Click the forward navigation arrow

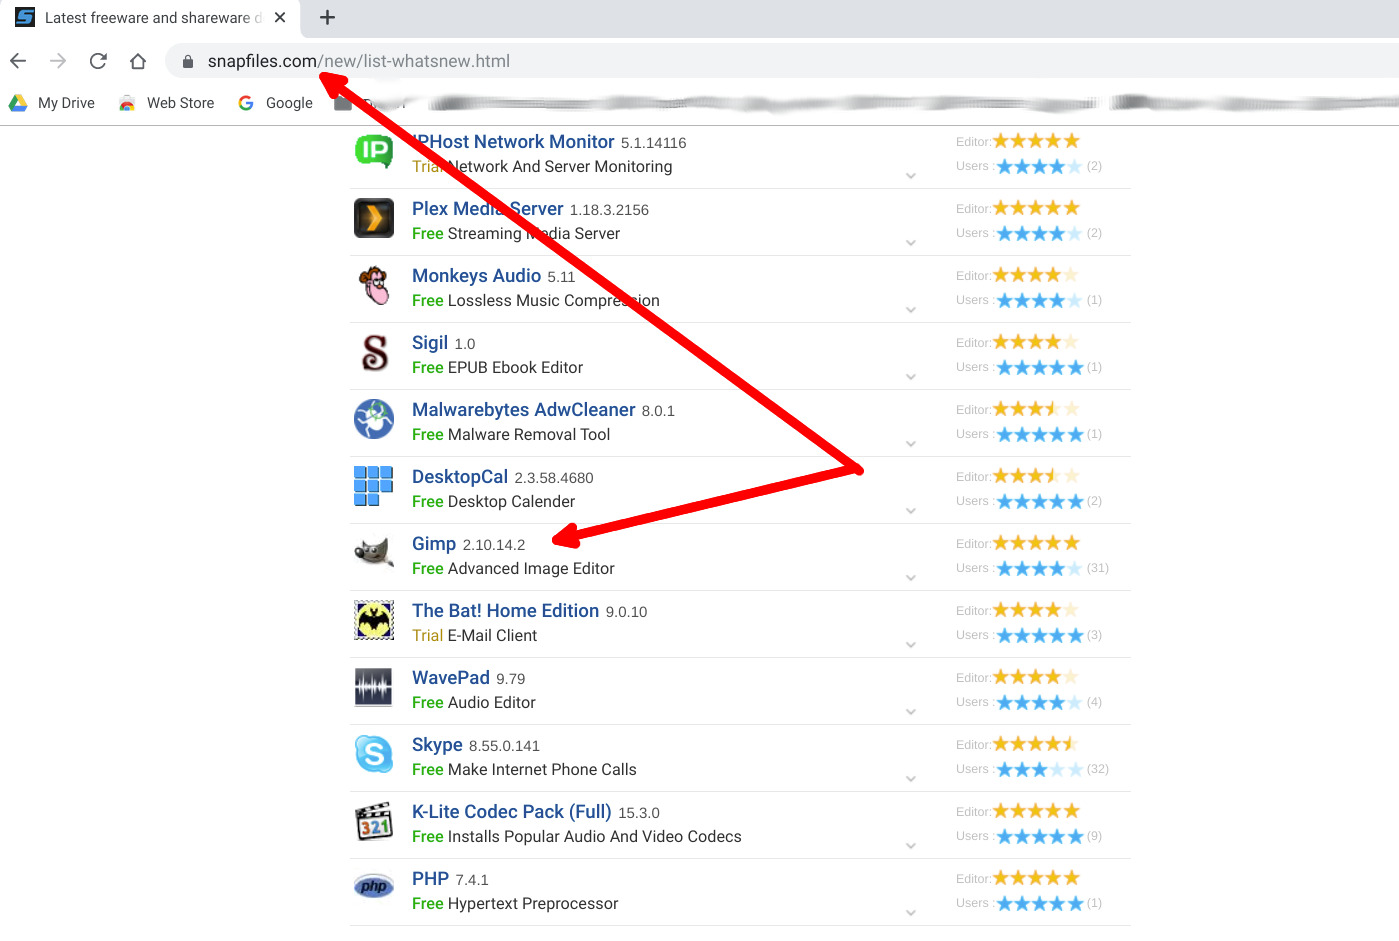click(x=58, y=61)
